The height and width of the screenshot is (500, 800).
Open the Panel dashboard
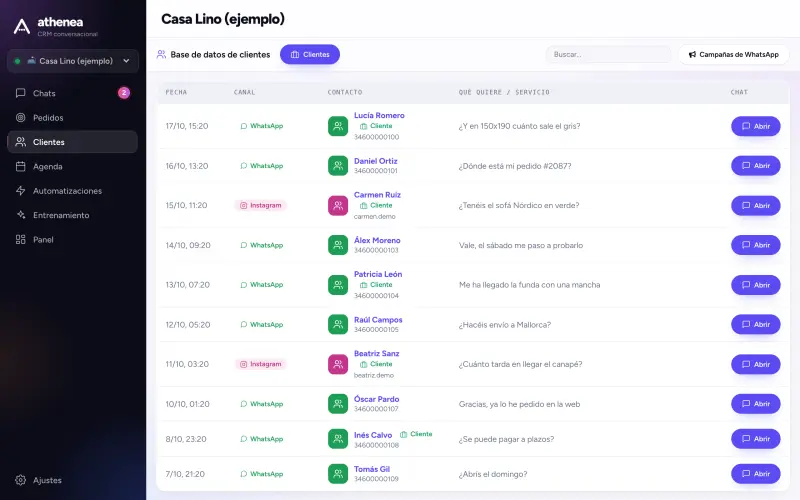(72, 240)
